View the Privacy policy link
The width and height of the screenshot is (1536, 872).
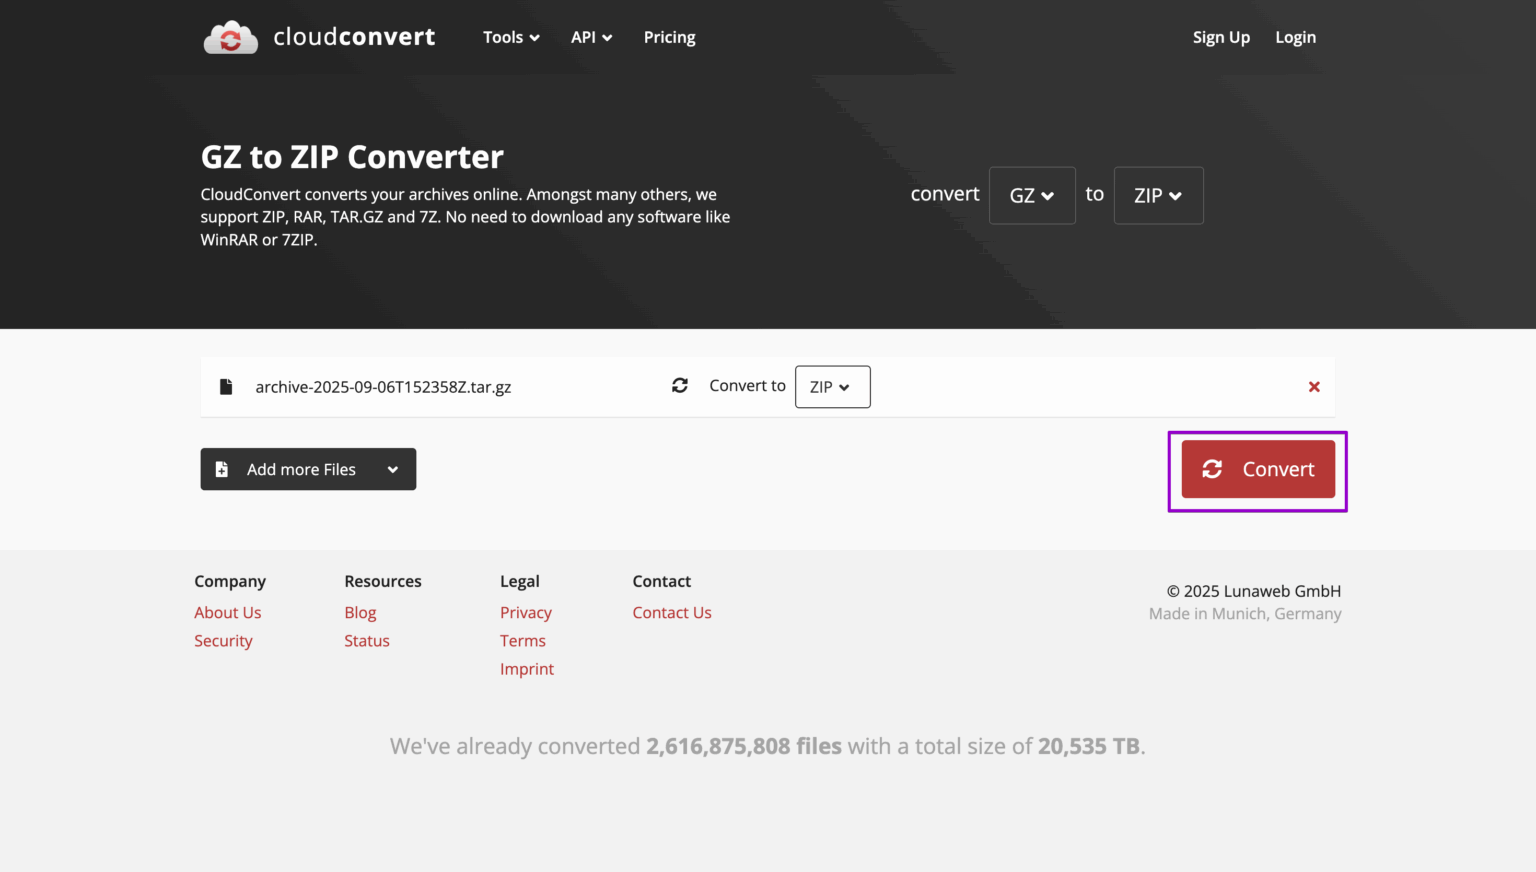coord(526,613)
